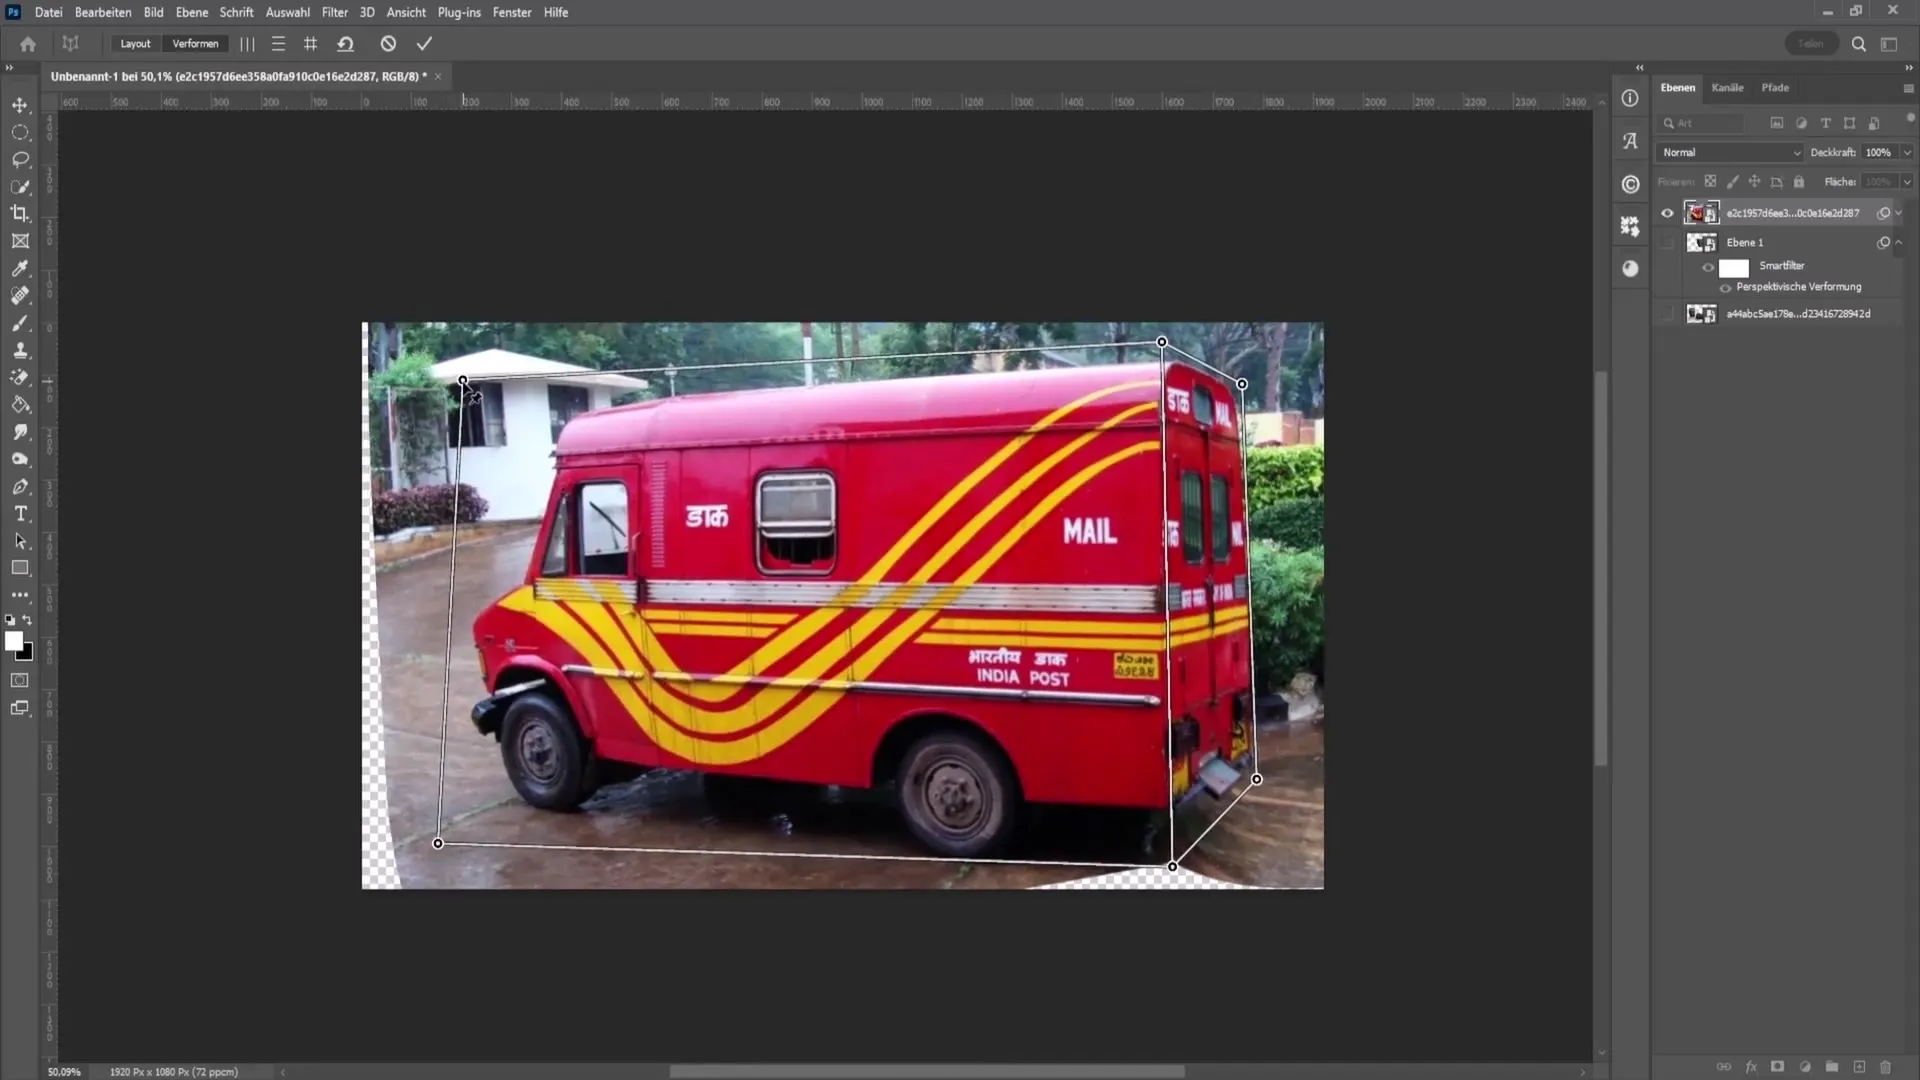The height and width of the screenshot is (1080, 1920).
Task: Open the Datei menu
Action: coord(48,12)
